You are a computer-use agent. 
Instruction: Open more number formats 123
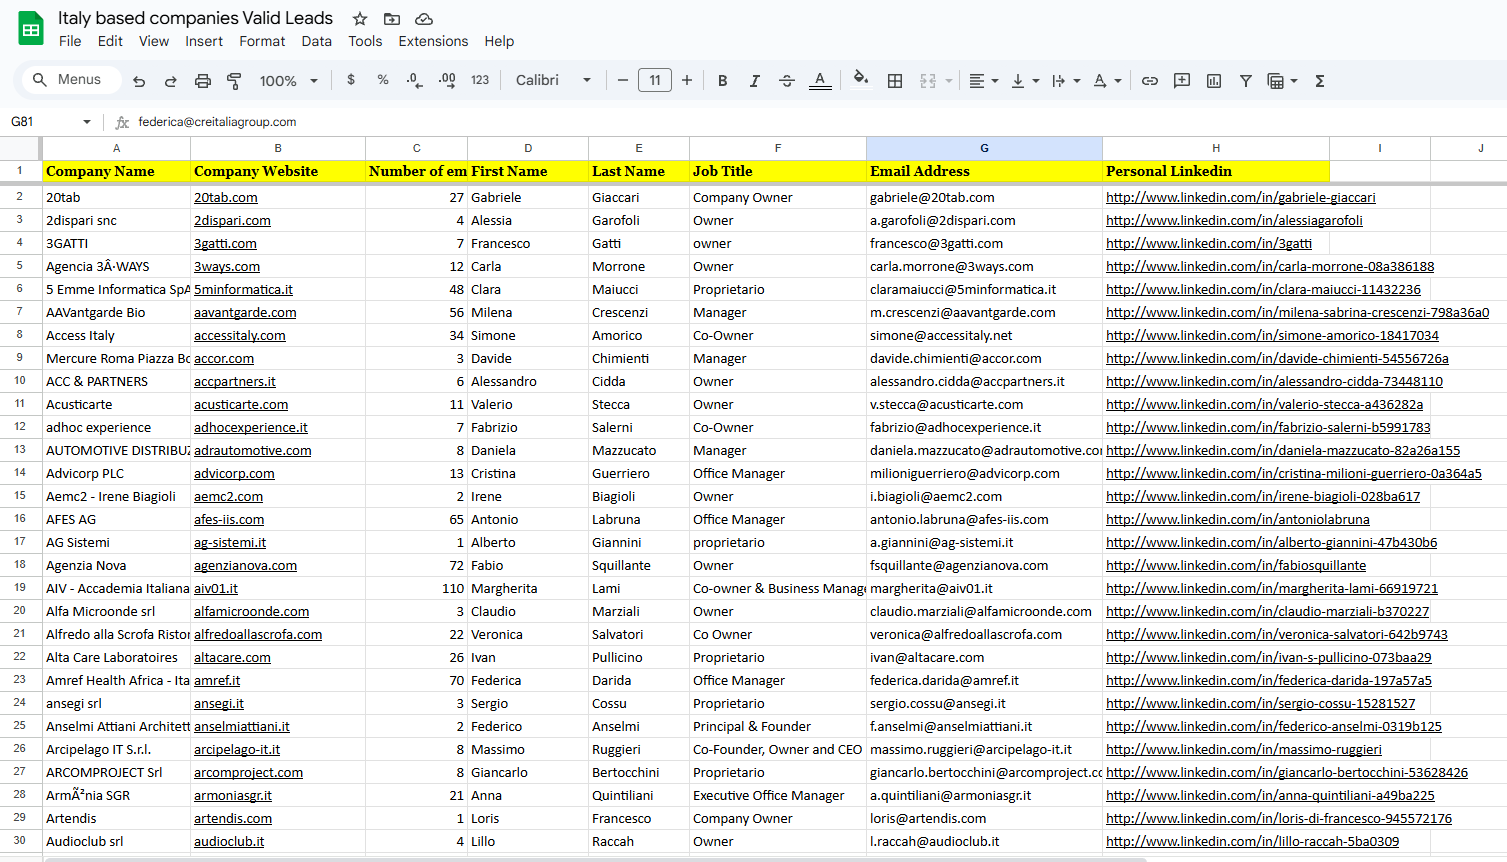point(480,80)
